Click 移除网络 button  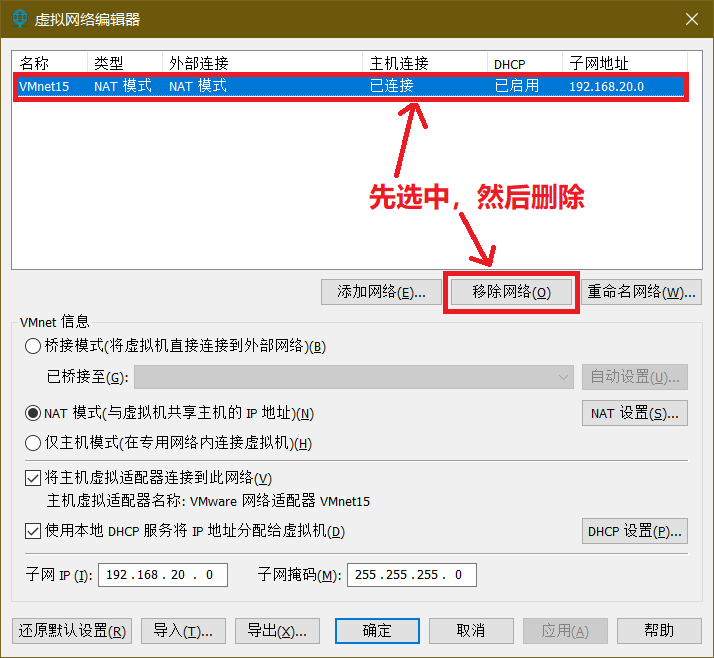pyautogui.click(x=510, y=292)
